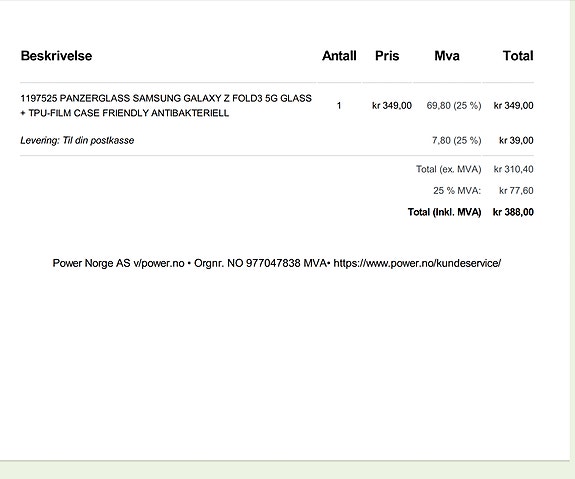Click the Total column header

pos(518,56)
